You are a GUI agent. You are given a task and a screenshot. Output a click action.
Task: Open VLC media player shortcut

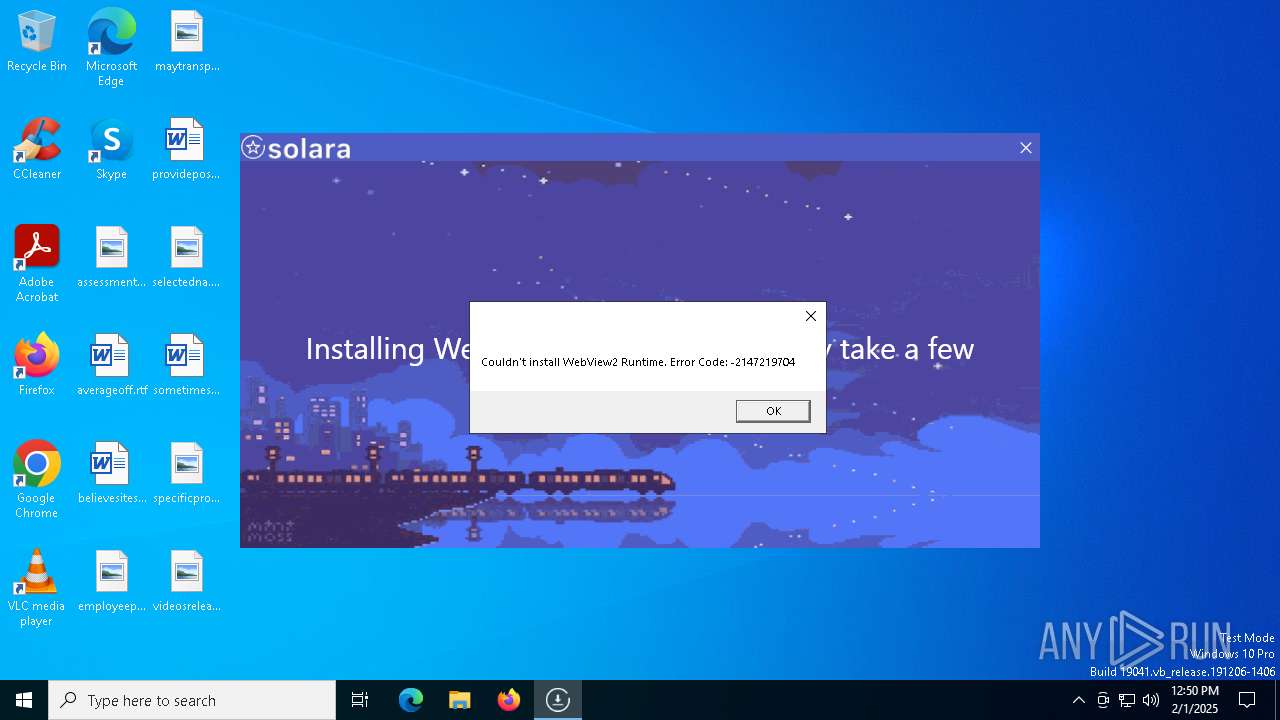point(37,587)
